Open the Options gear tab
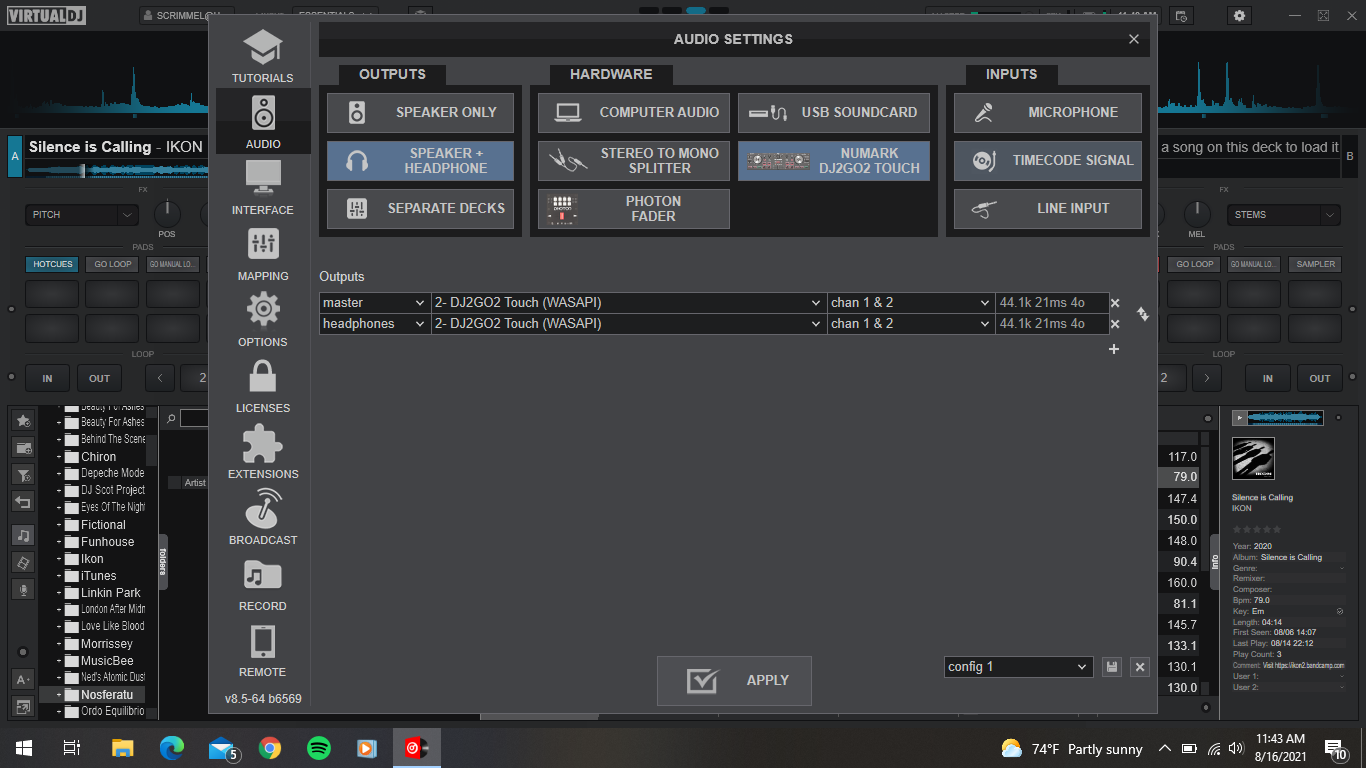 click(x=263, y=320)
